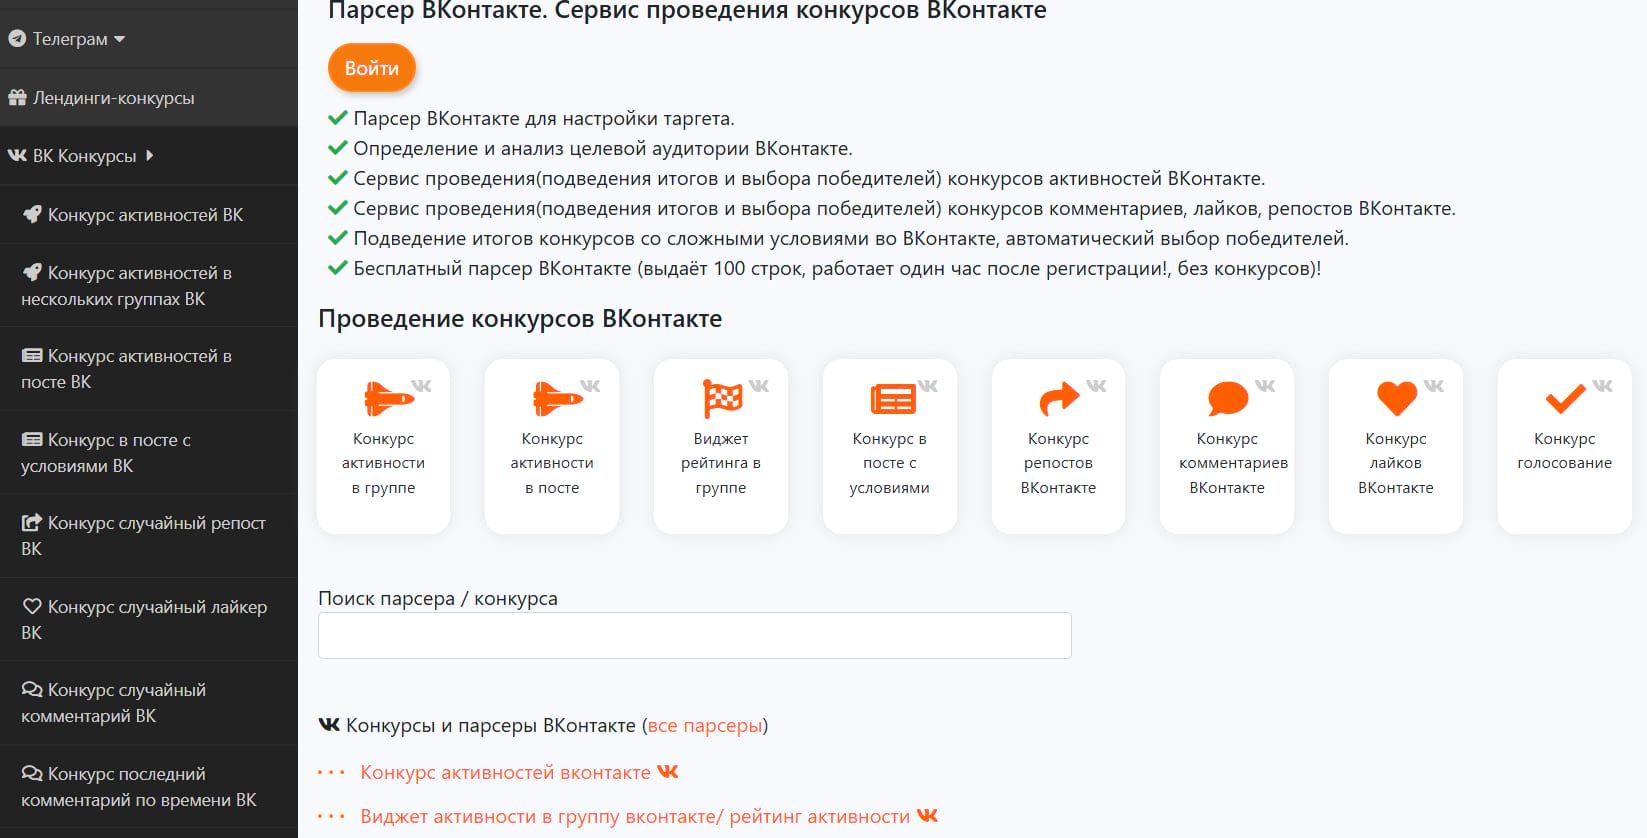Open Конкурс случайный комментарий ВК in sidebar
1647x838 pixels.
[149, 703]
